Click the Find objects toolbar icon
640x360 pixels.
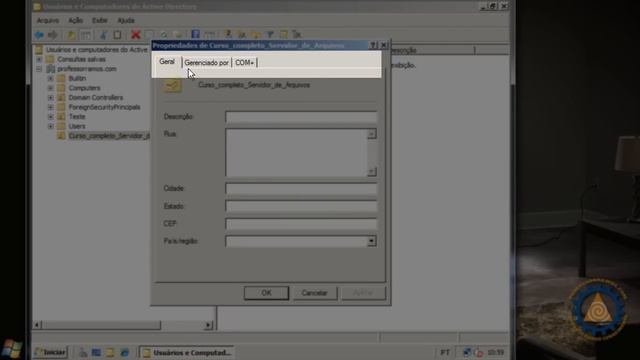(284, 35)
